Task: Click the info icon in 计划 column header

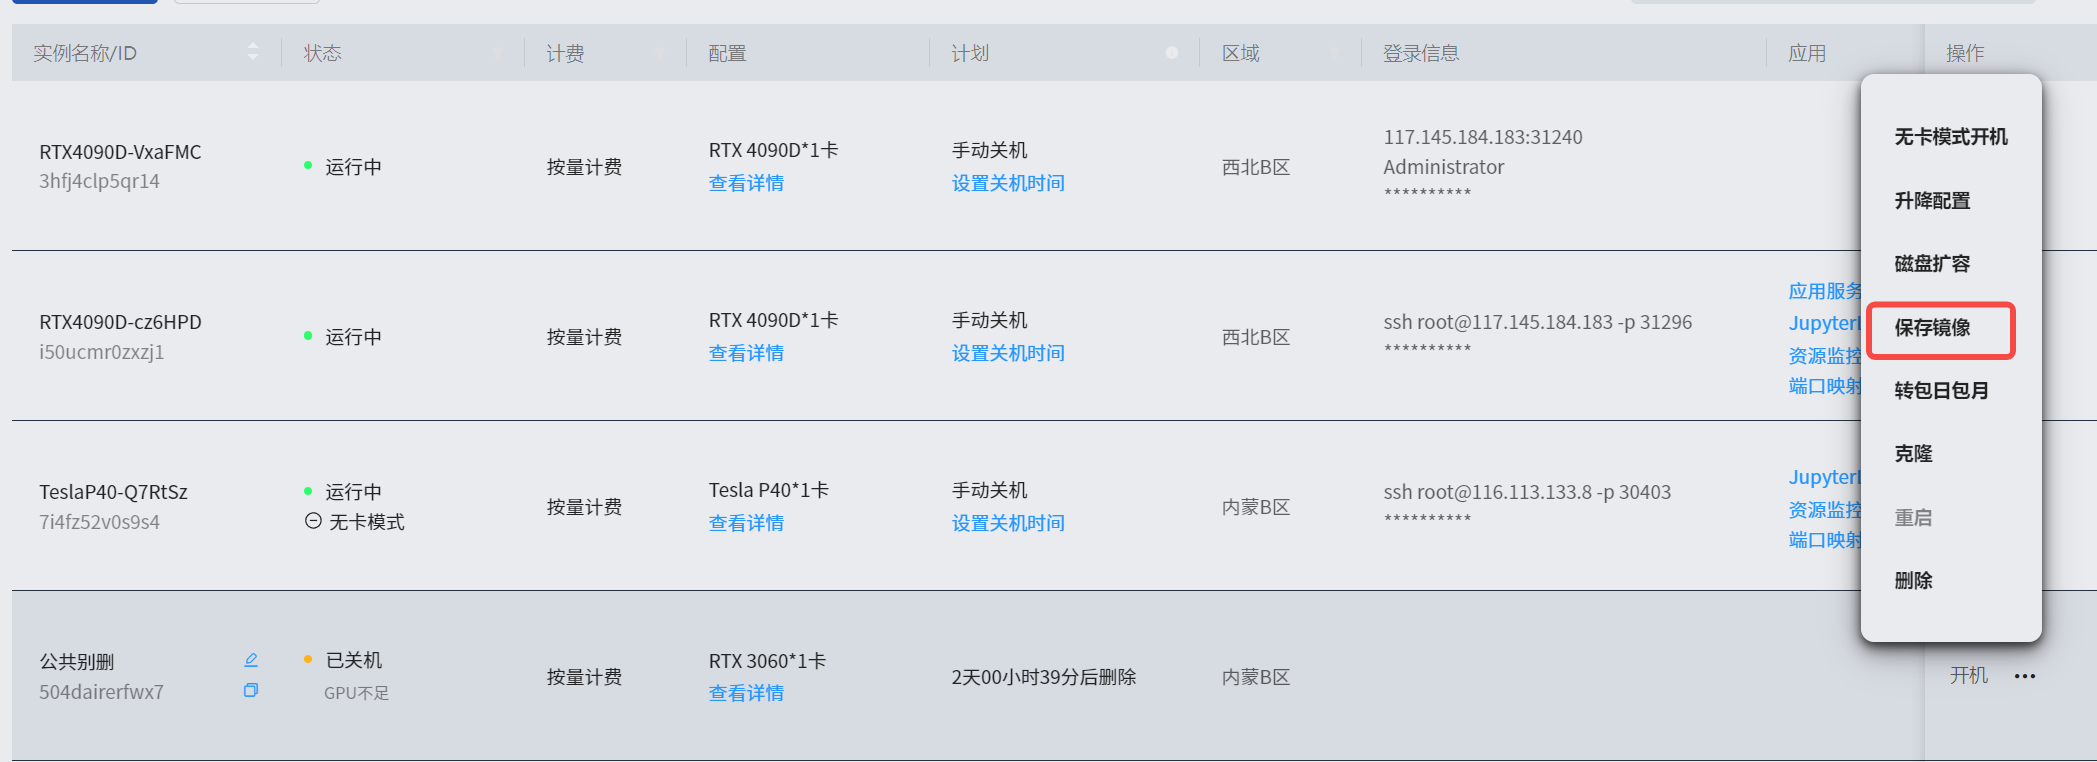Action: 1172,53
